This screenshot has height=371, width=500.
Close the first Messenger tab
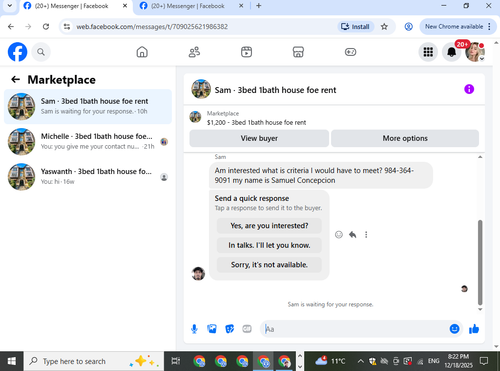coord(125,6)
